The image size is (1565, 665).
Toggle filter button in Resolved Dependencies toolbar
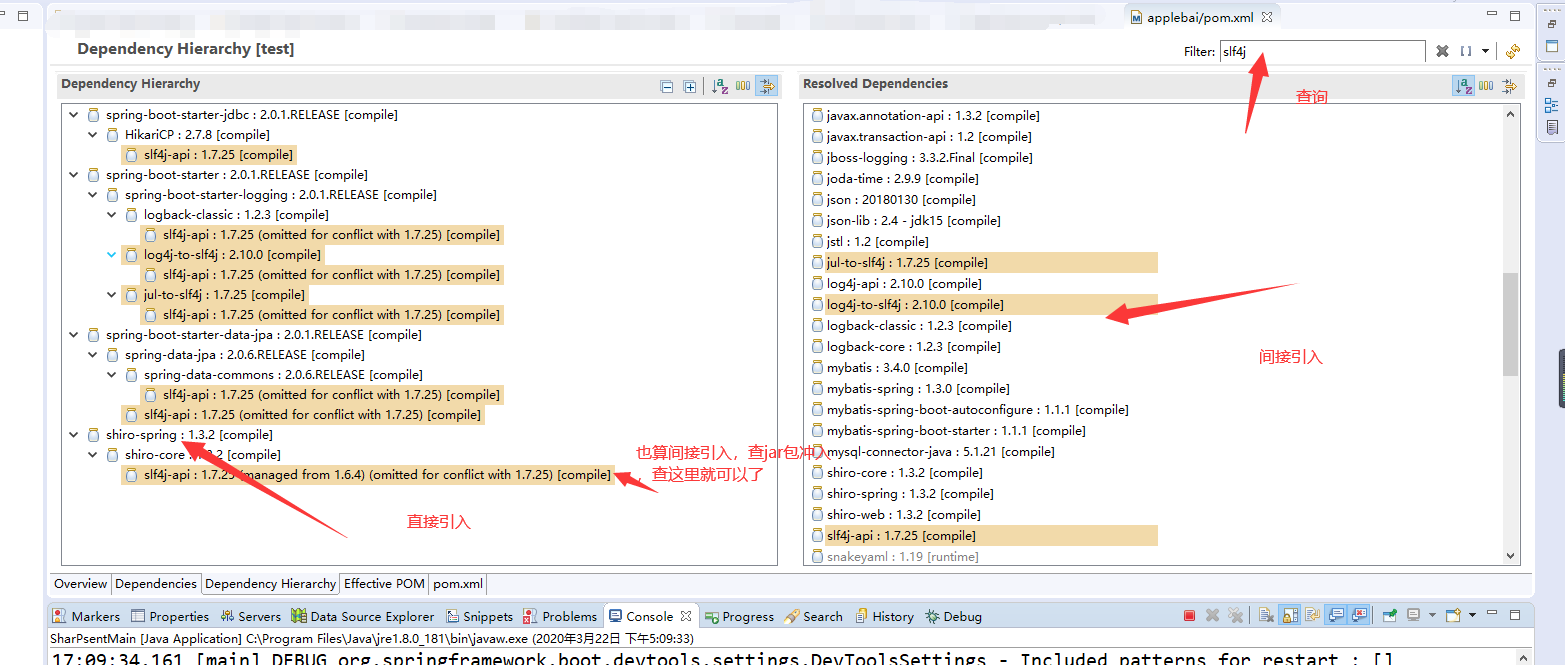(x=1509, y=86)
